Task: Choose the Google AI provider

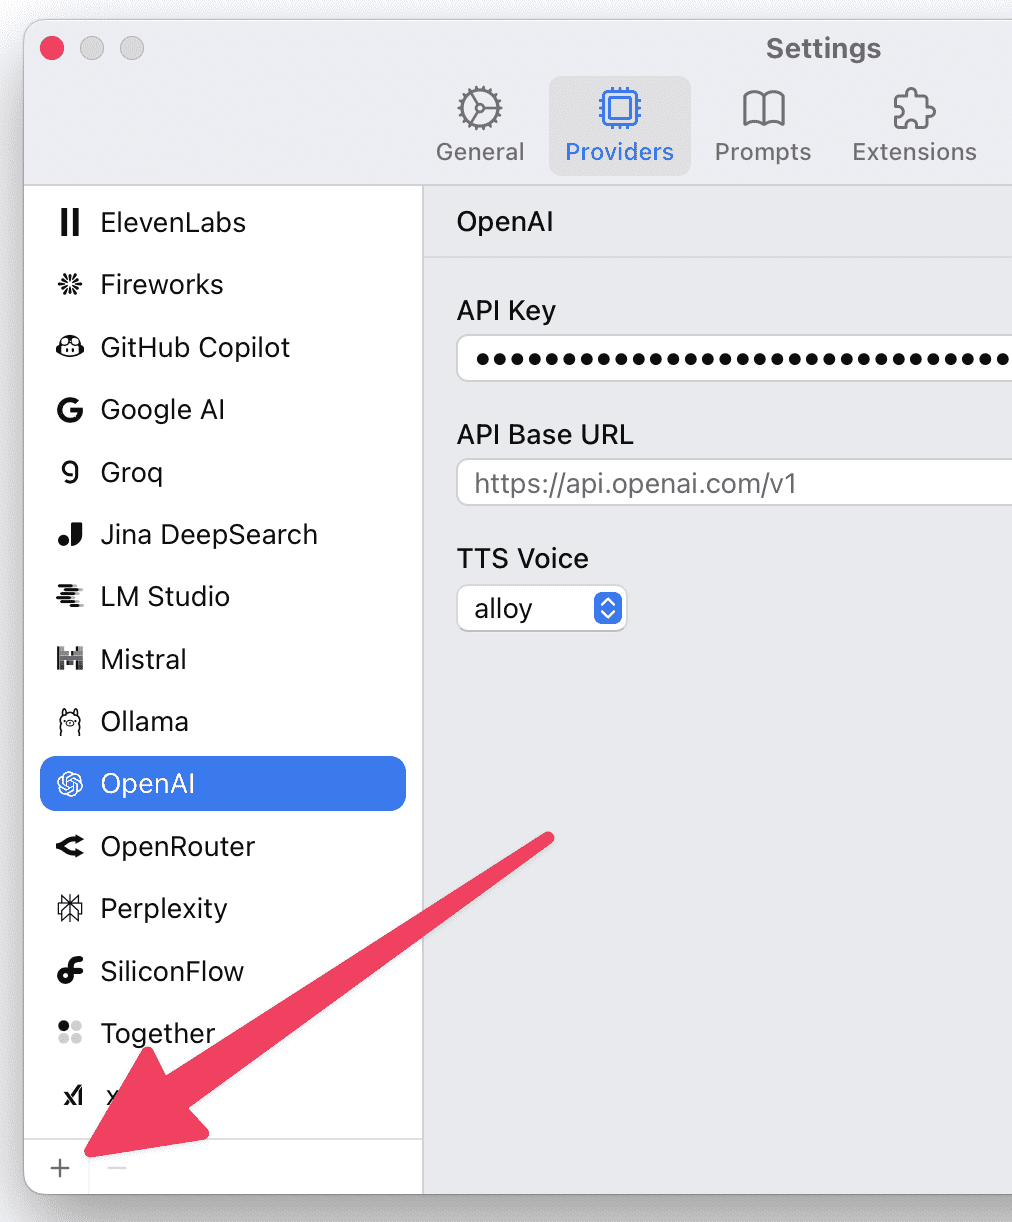Action: tap(223, 410)
